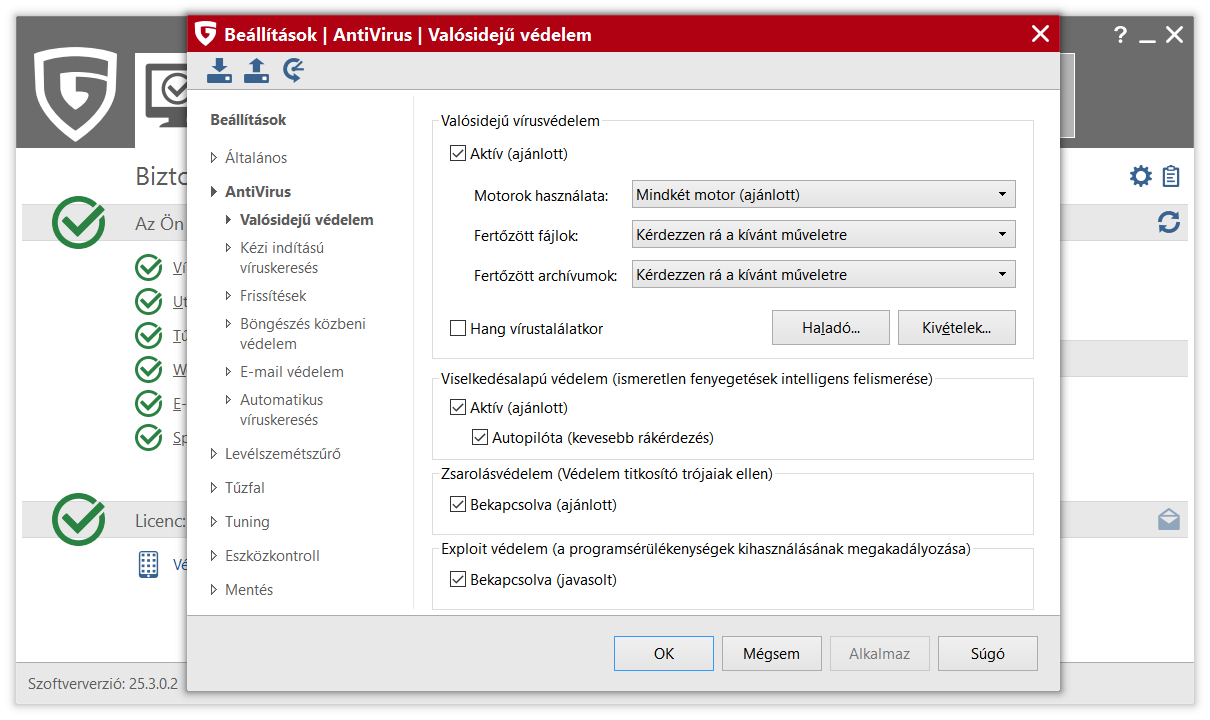Click the reset settings circular arrow icon

click(x=293, y=70)
